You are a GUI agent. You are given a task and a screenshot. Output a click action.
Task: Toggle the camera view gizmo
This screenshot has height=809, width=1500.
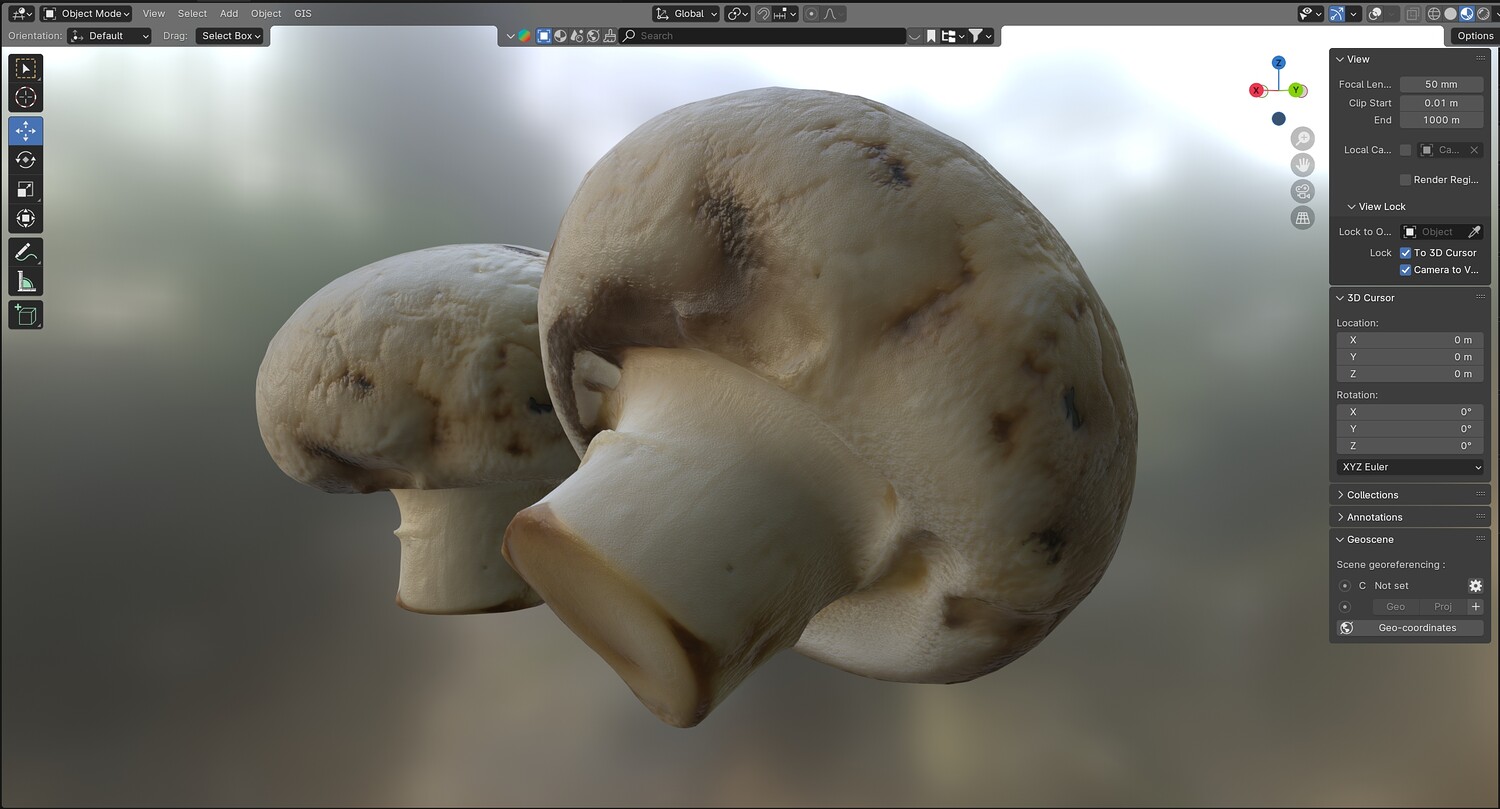1302,191
